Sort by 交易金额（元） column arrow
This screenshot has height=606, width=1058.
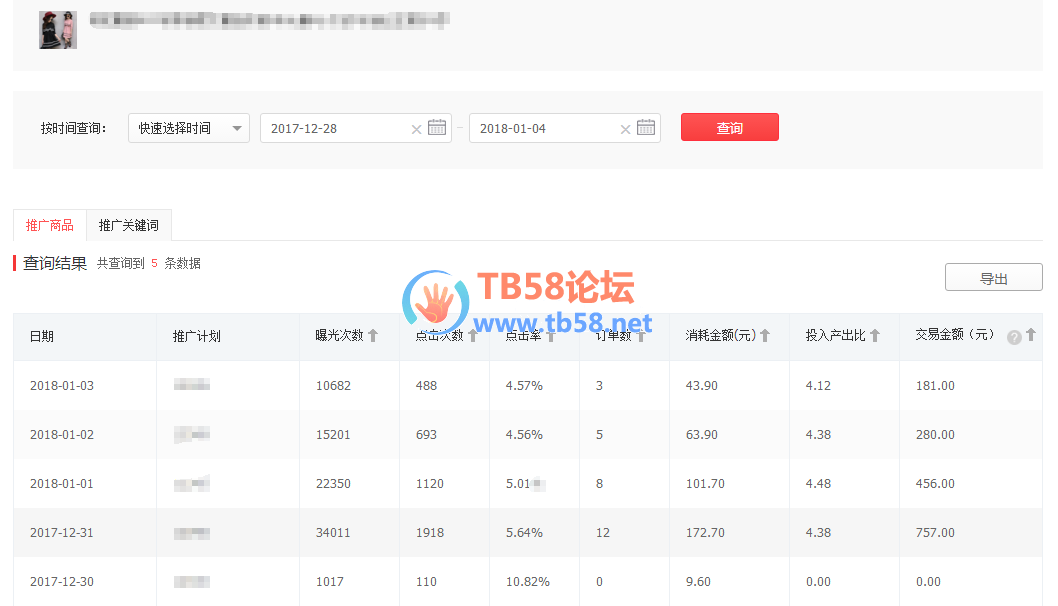[1031, 335]
